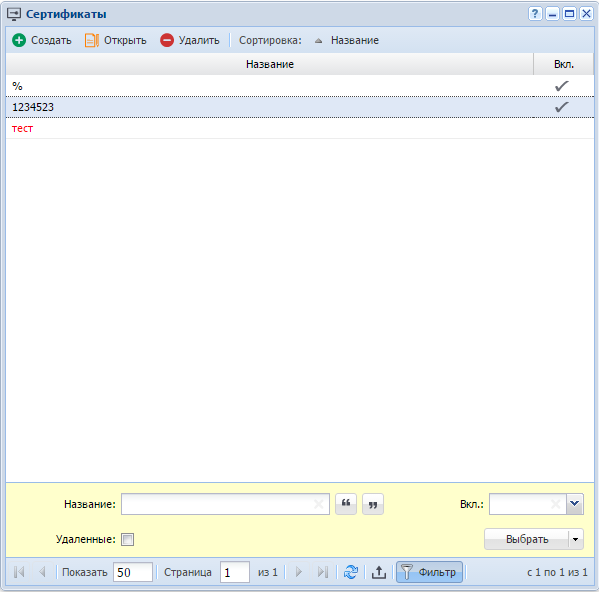This screenshot has width=599, height=592.
Task: Select the row named тест
Action: [x=300, y=128]
